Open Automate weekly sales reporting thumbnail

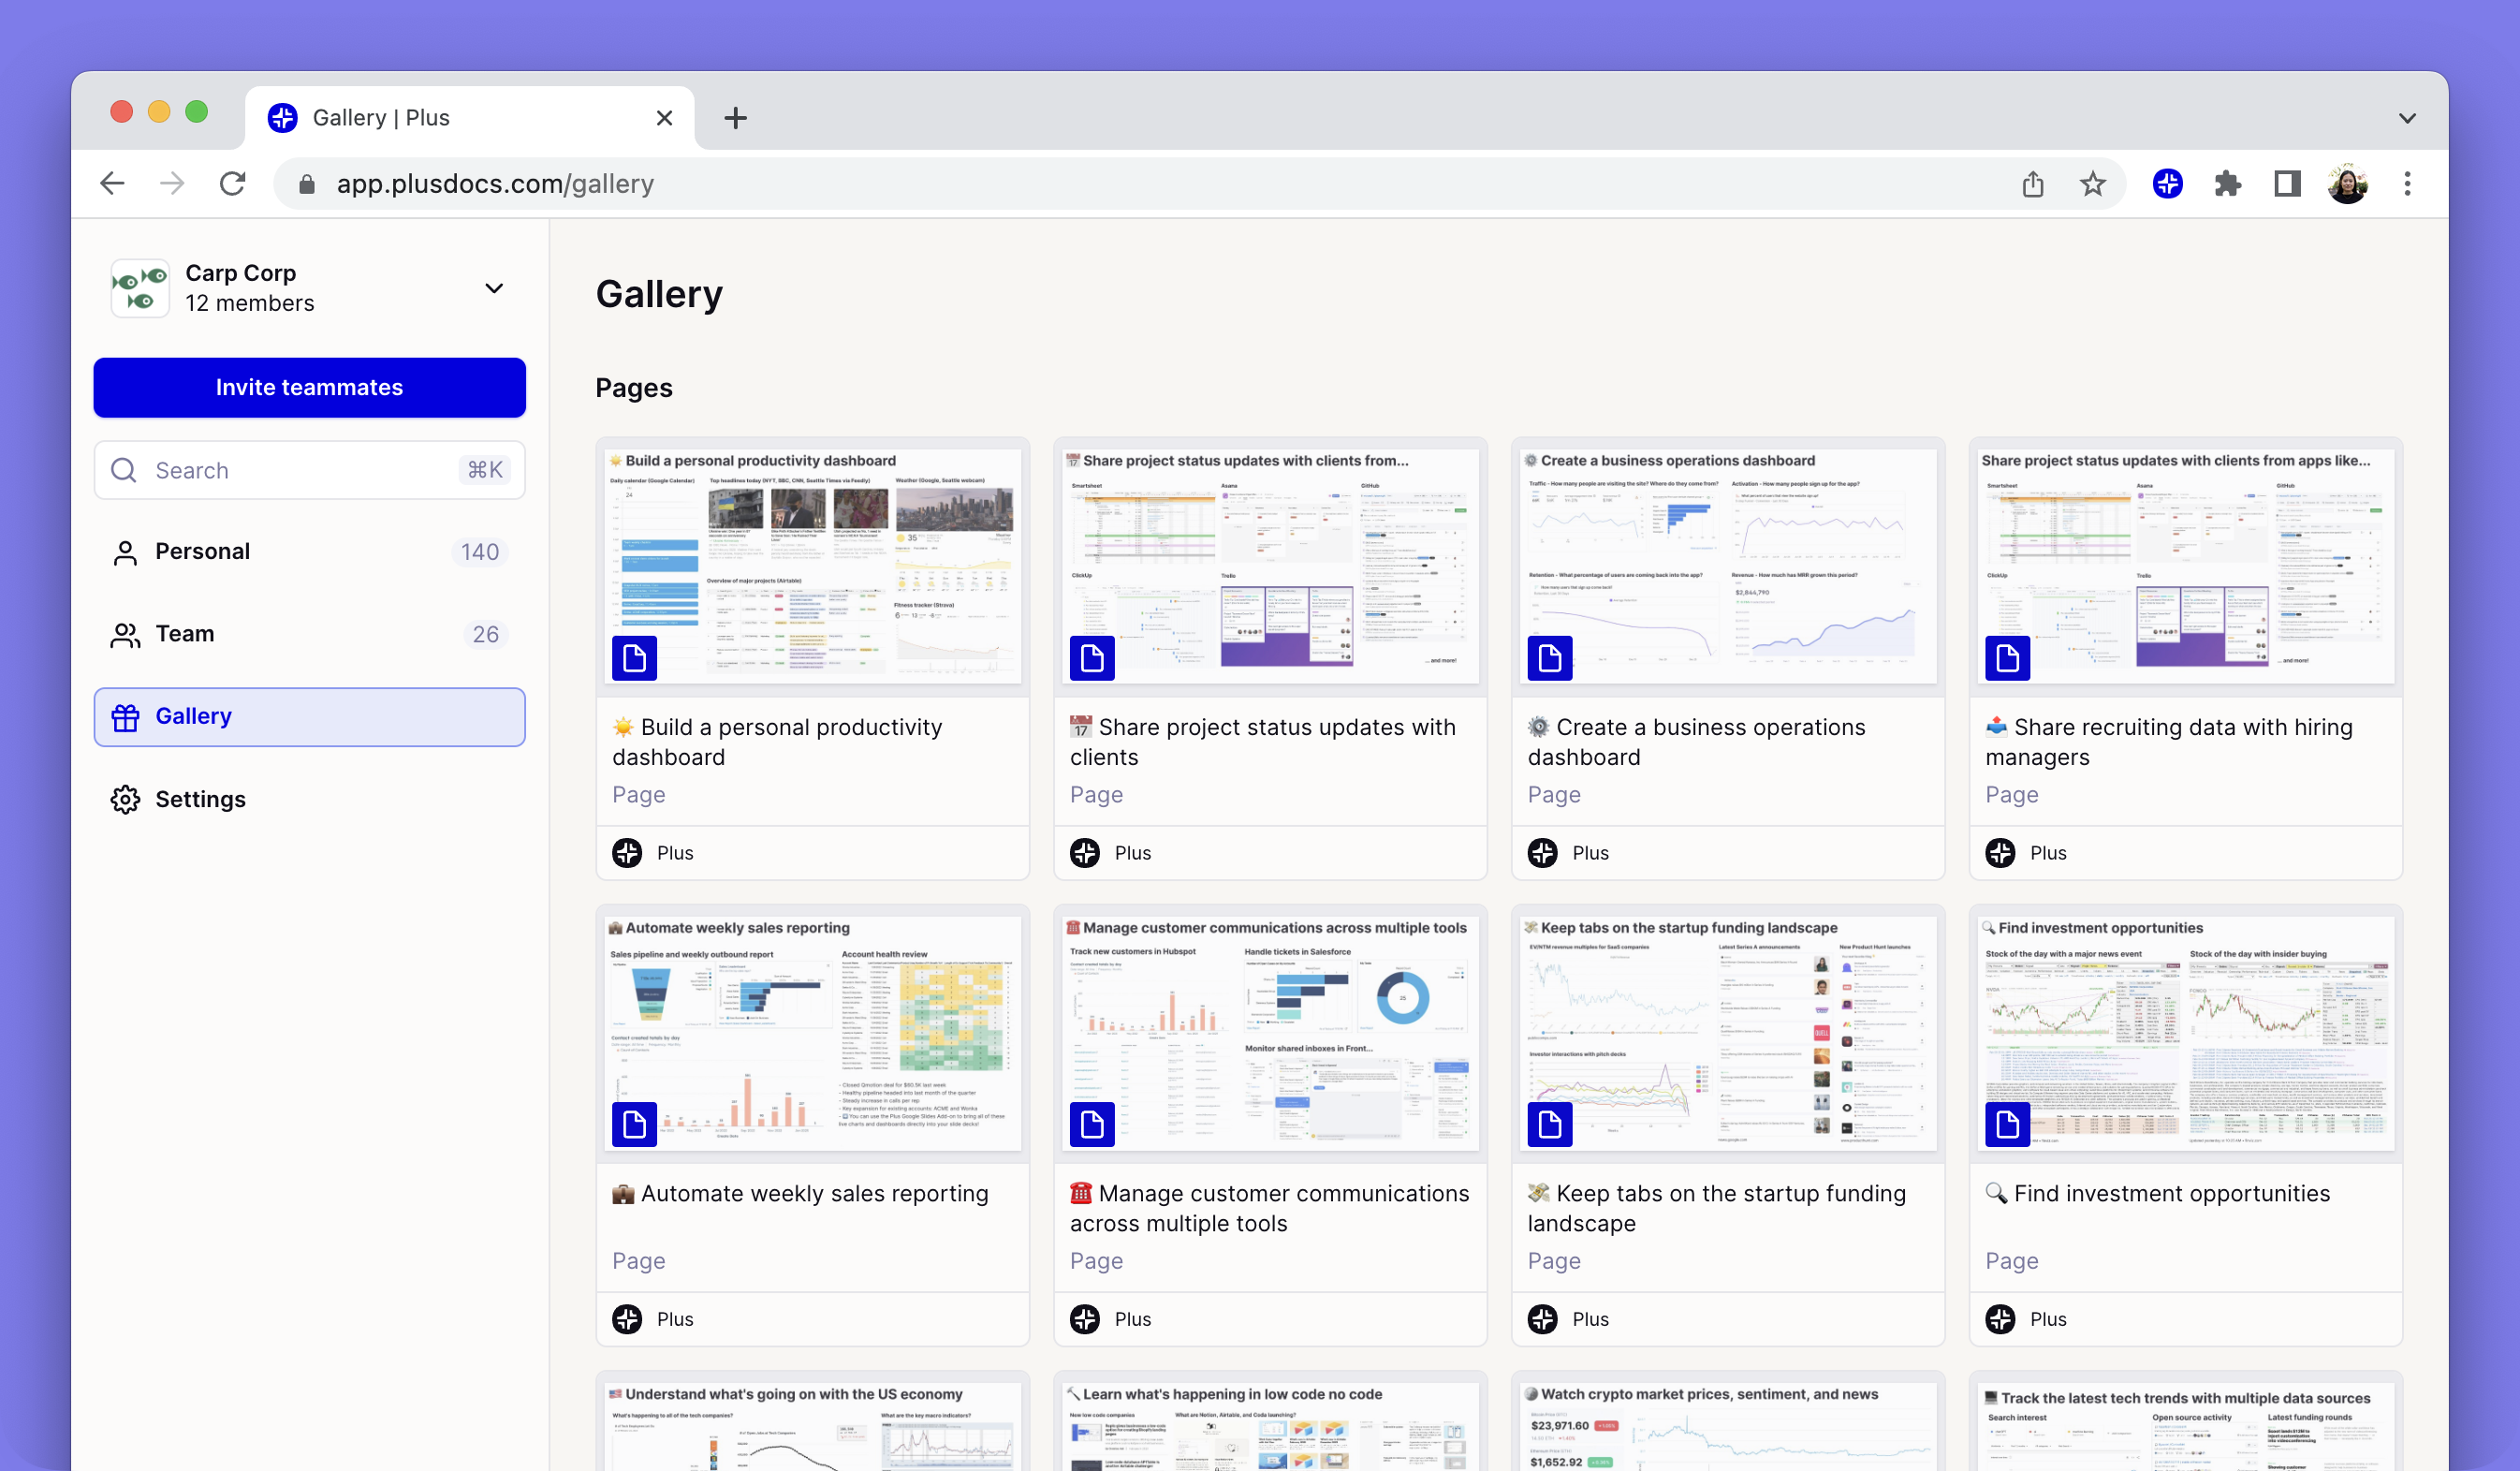pyautogui.click(x=813, y=1033)
